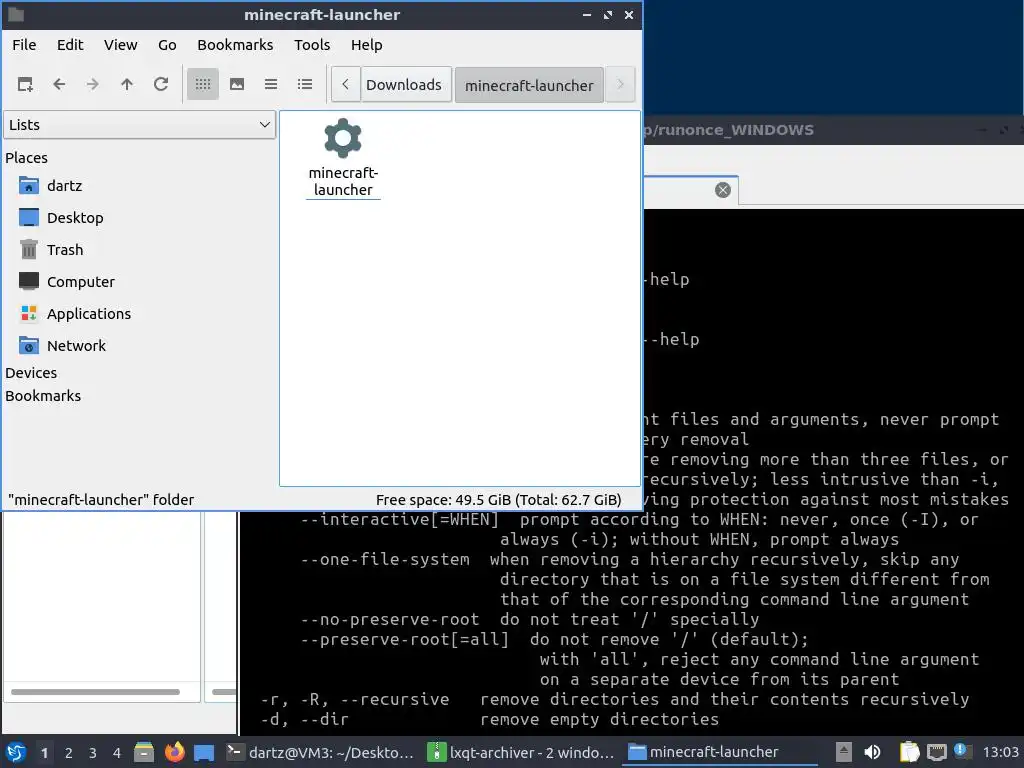The height and width of the screenshot is (768, 1024).
Task: Click the show desktop panel icon
Action: tap(204, 753)
